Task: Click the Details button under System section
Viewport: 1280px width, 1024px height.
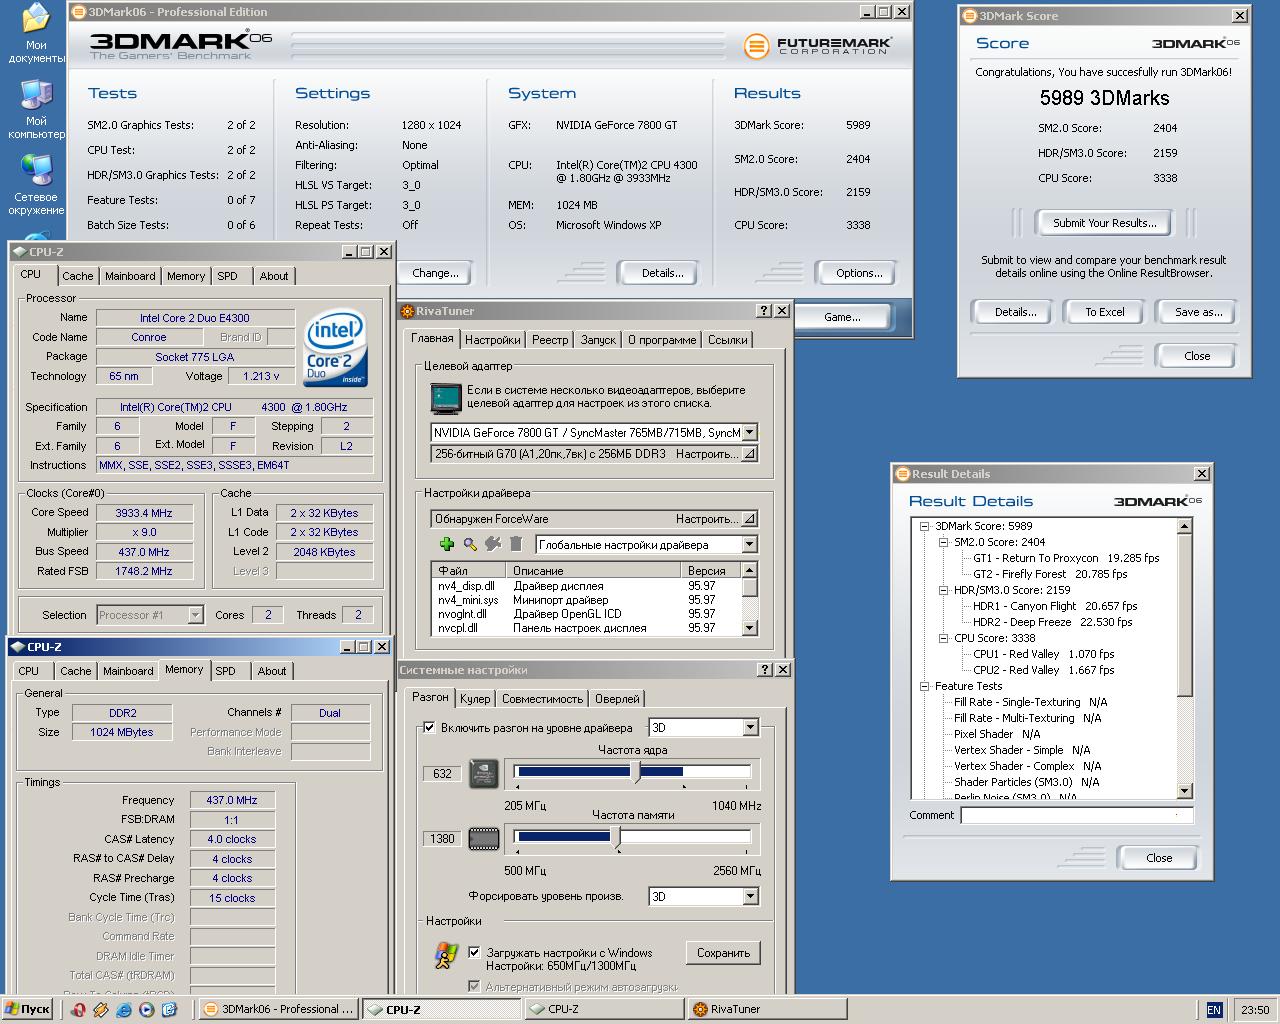Action: [x=662, y=273]
